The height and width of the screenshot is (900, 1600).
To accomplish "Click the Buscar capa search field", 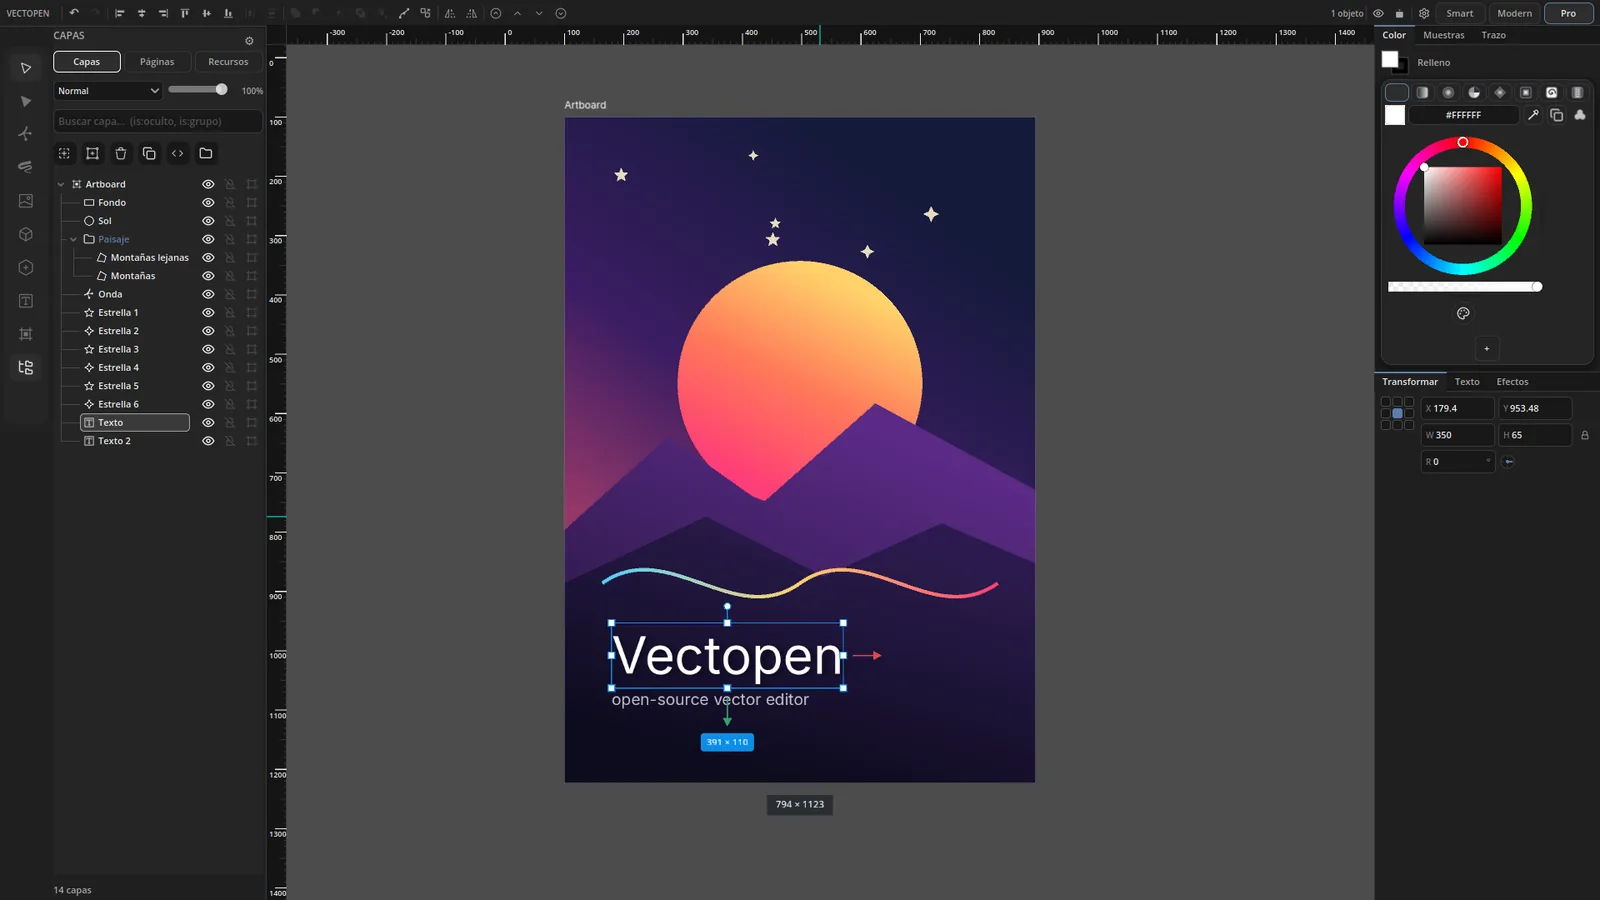I will [x=157, y=121].
